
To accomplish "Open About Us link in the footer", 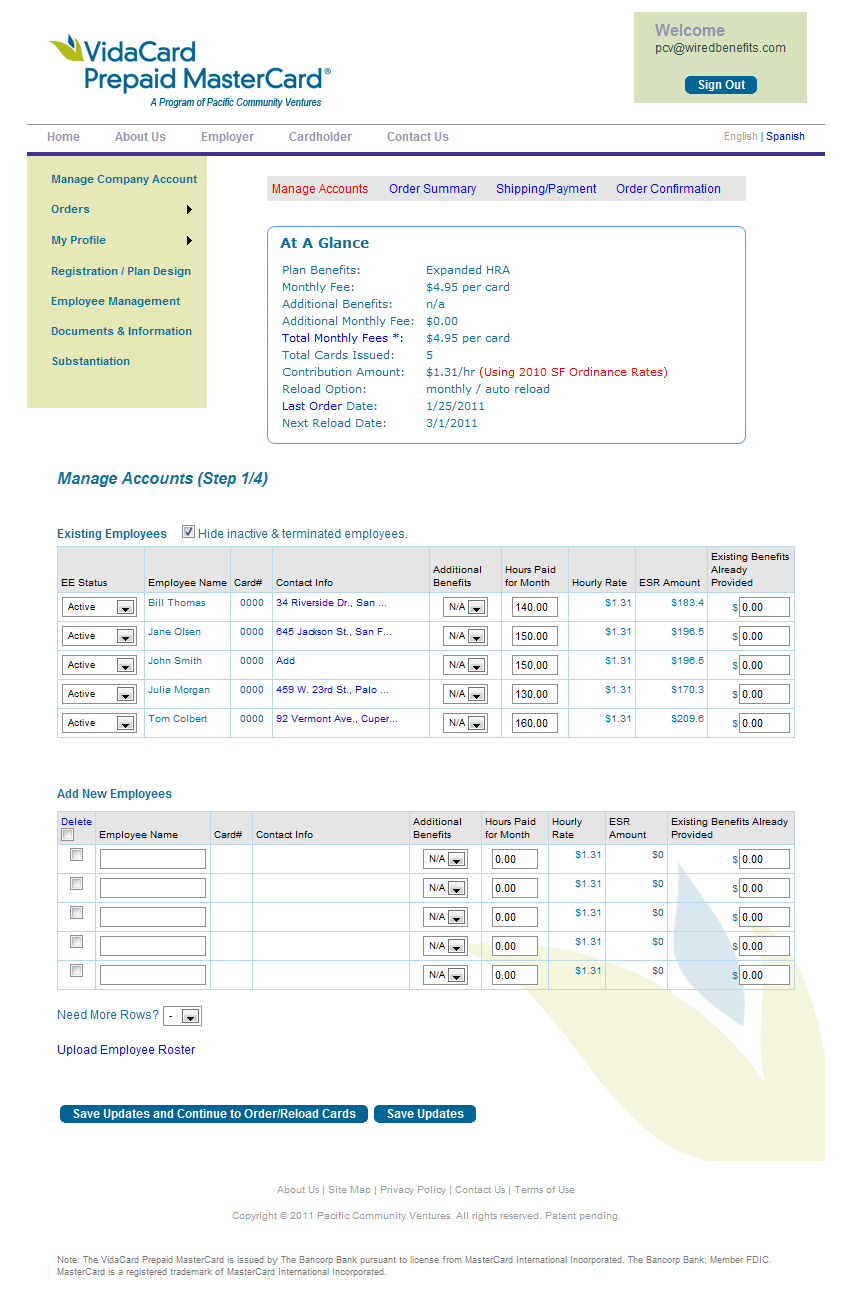I will [298, 1190].
